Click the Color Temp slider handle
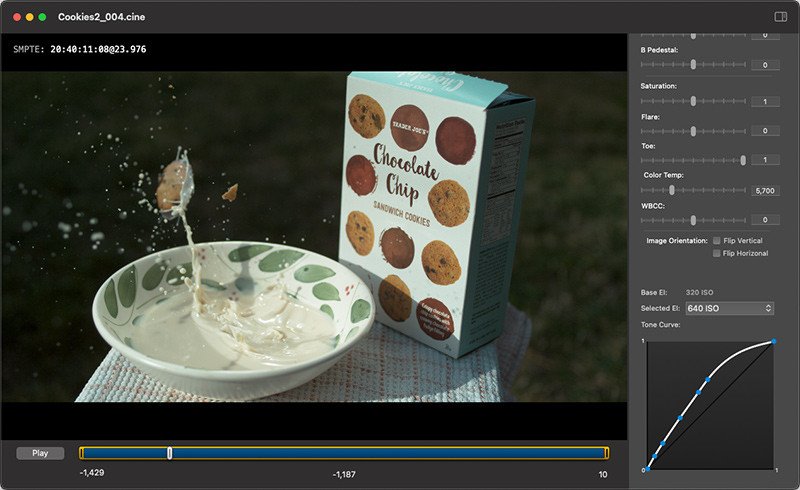This screenshot has width=800, height=490. [x=672, y=190]
